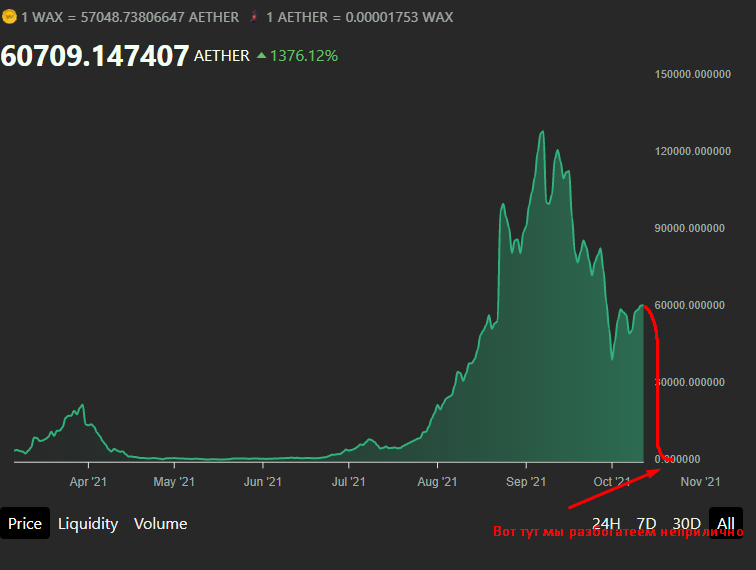
Task: Open the Volume tab
Action: 161,523
